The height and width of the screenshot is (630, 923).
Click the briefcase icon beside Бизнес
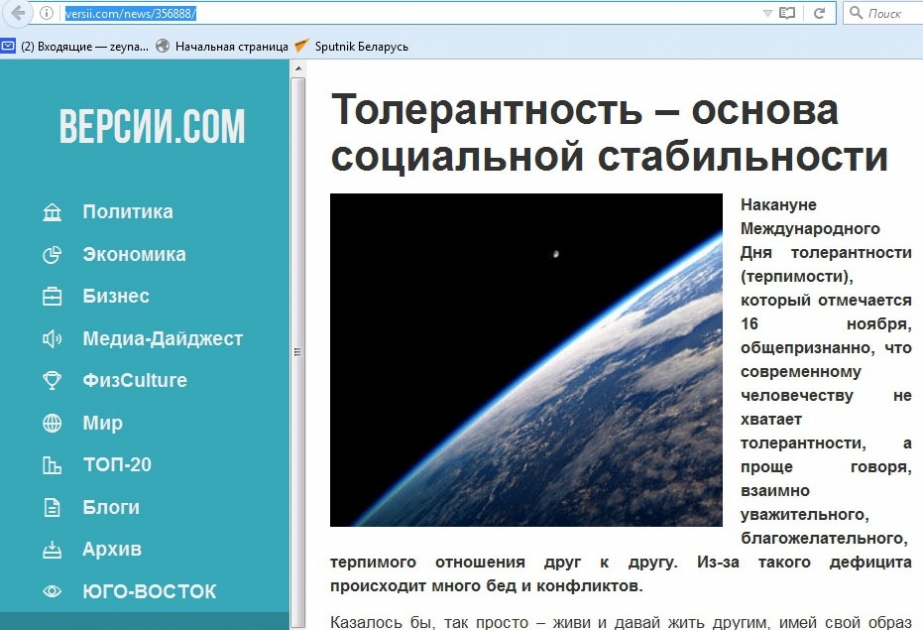[52, 296]
